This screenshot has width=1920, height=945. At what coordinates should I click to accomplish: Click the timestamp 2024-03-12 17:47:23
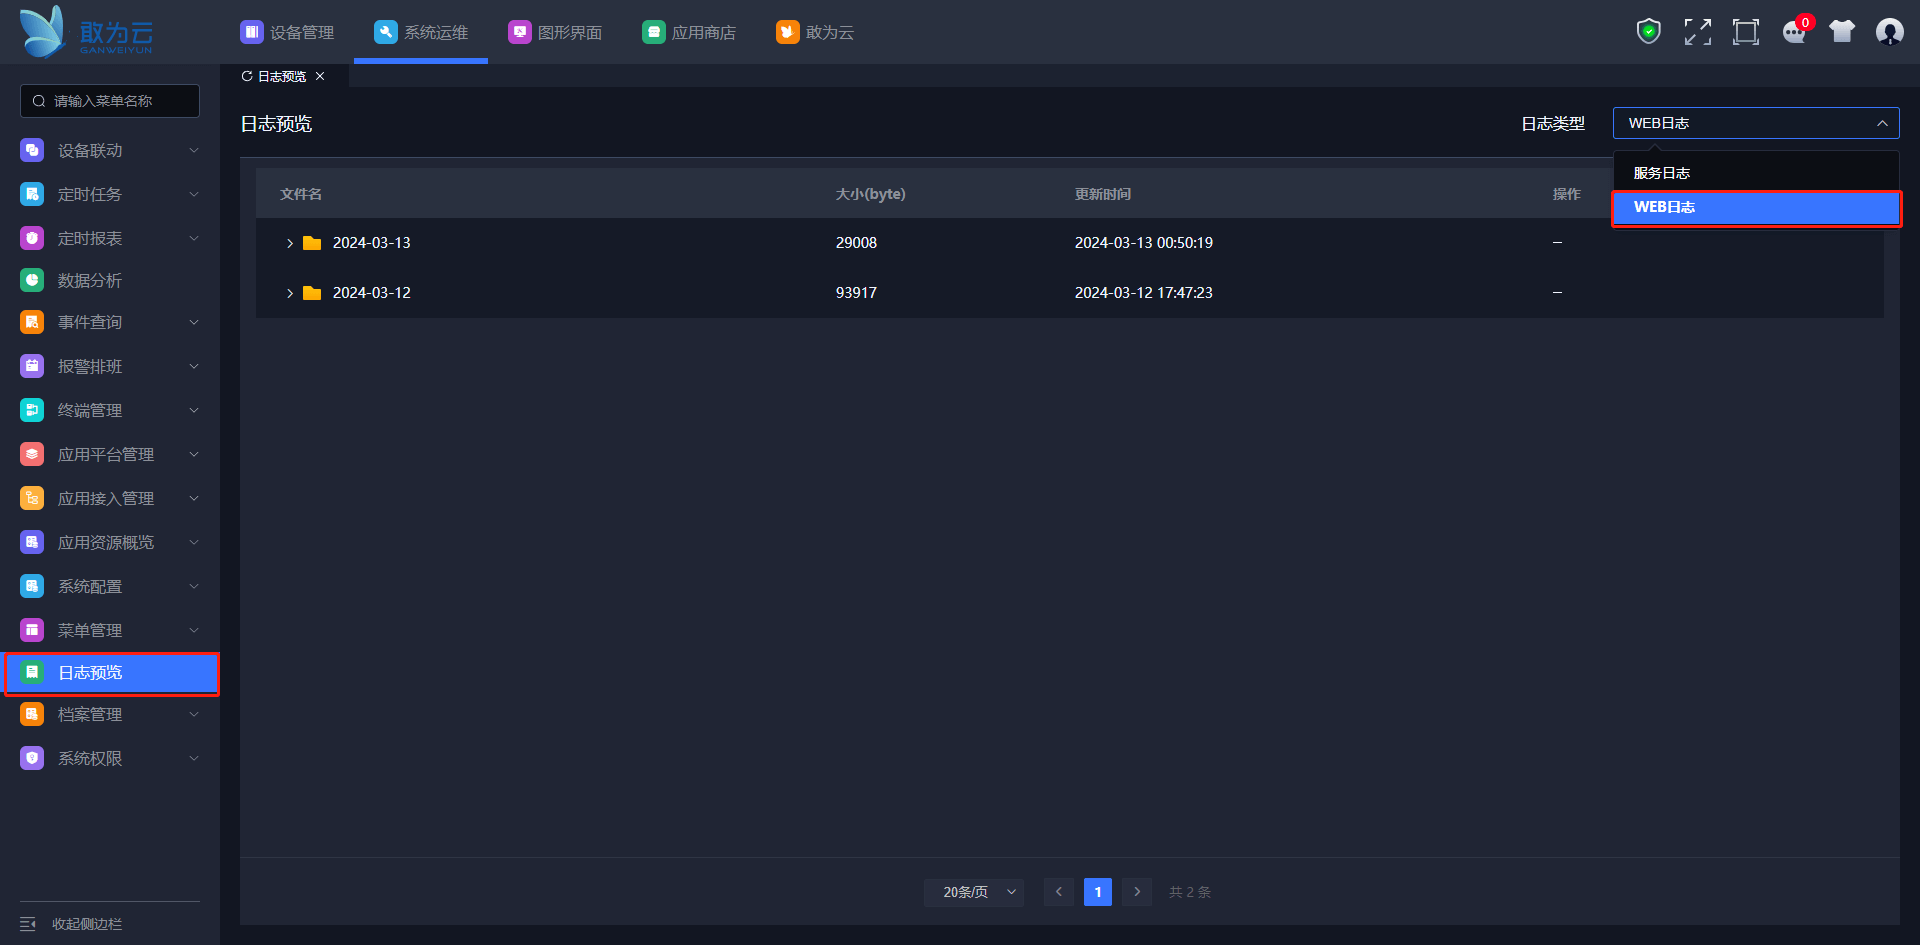click(1144, 293)
